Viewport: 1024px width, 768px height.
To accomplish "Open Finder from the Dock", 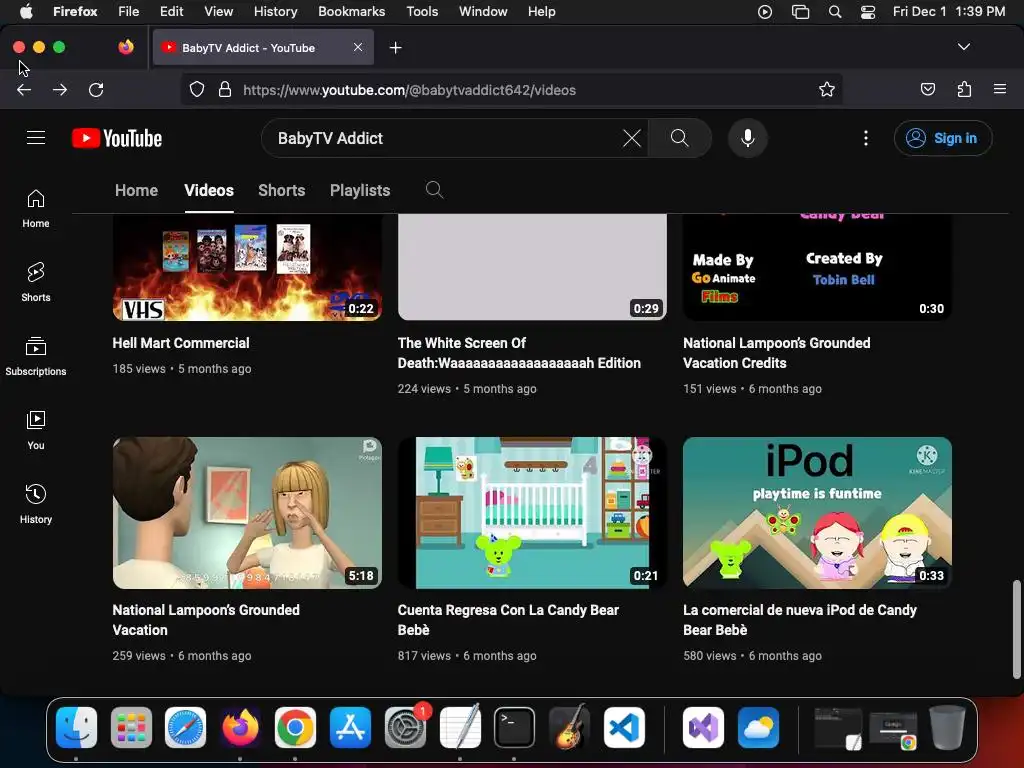I will point(76,727).
